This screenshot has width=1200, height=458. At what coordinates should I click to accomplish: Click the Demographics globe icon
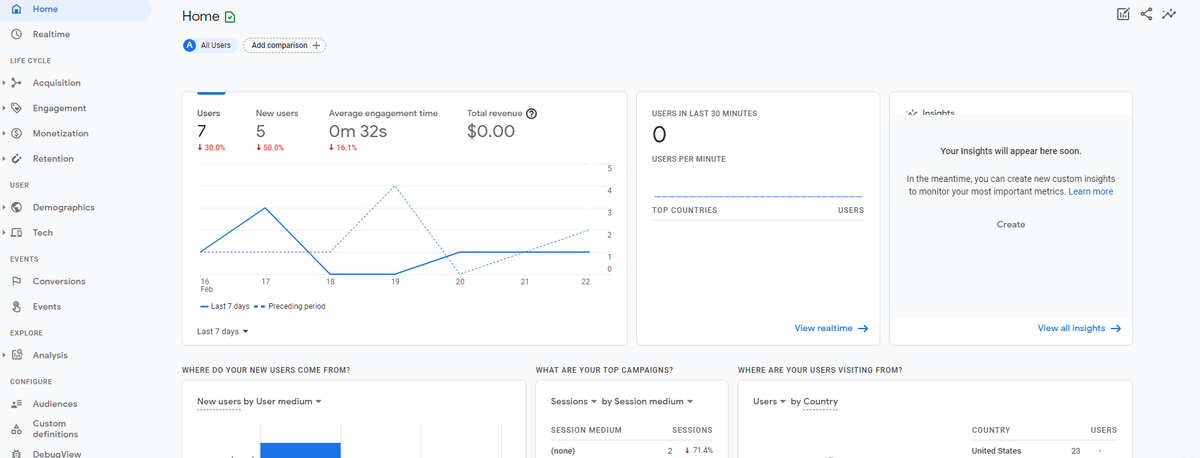tap(16, 207)
